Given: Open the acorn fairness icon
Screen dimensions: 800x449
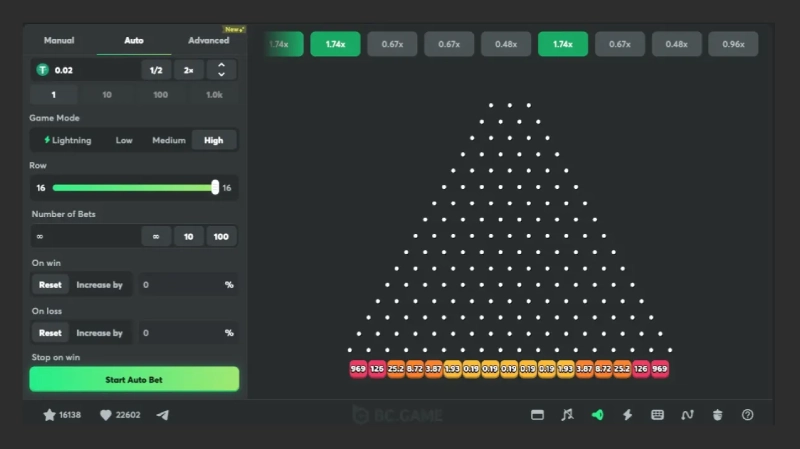Looking at the screenshot, I should (717, 415).
